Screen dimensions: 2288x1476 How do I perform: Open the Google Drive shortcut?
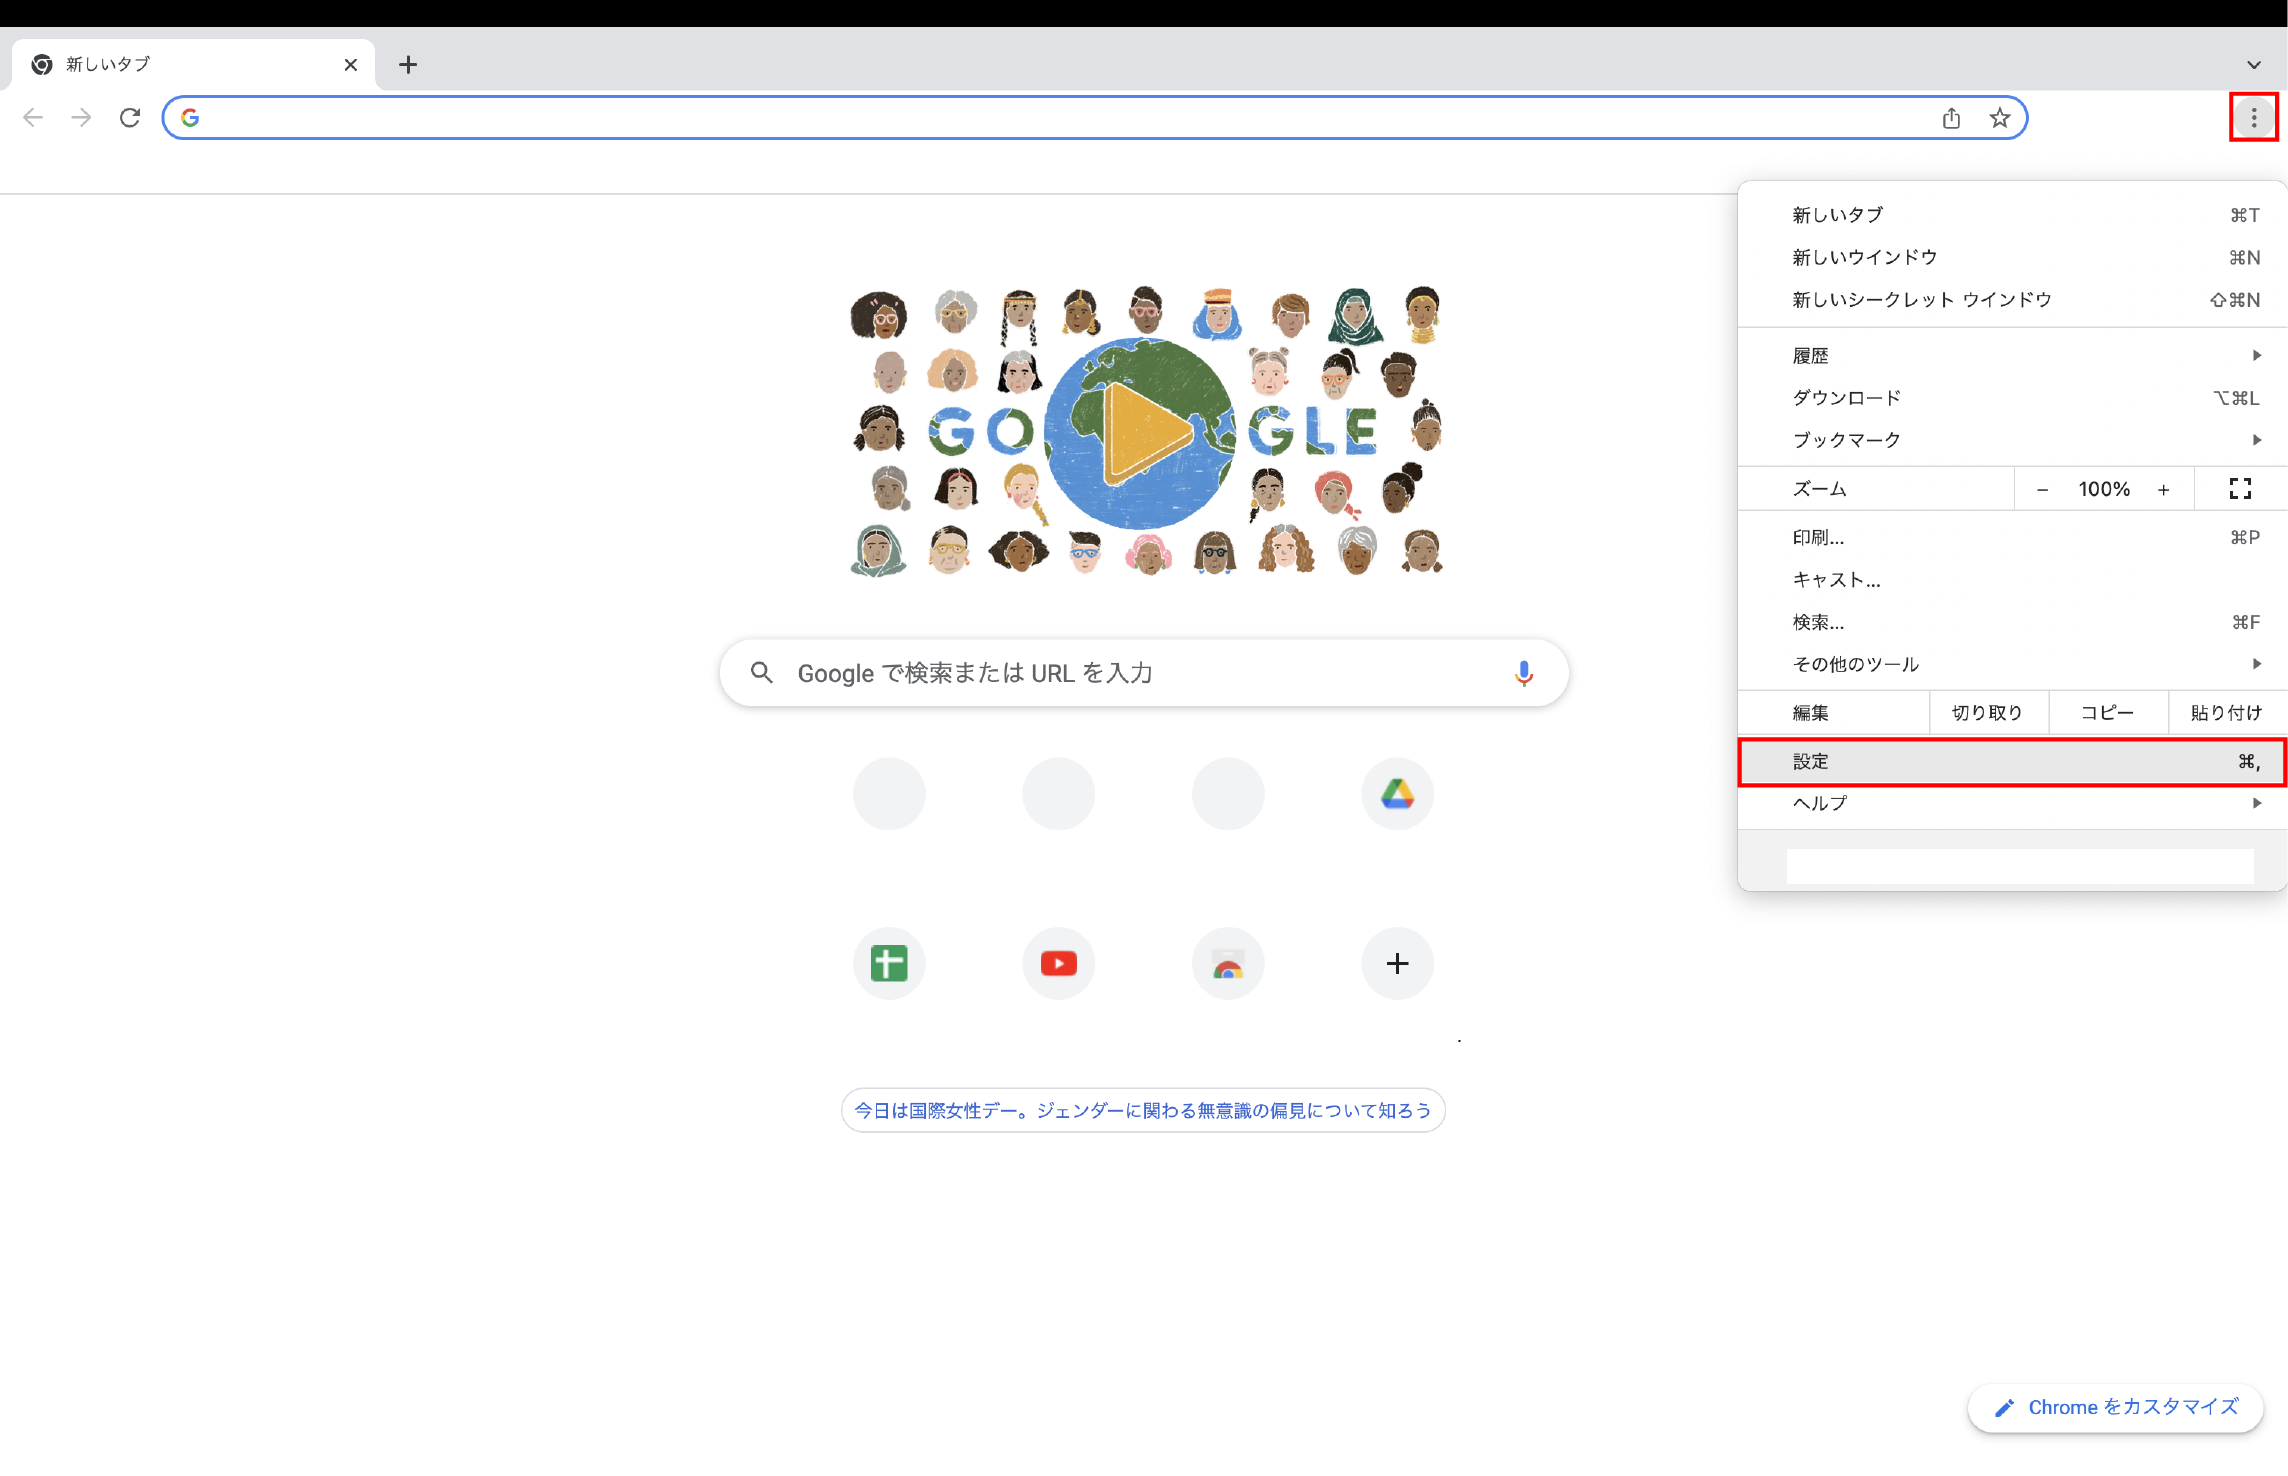tap(1398, 794)
